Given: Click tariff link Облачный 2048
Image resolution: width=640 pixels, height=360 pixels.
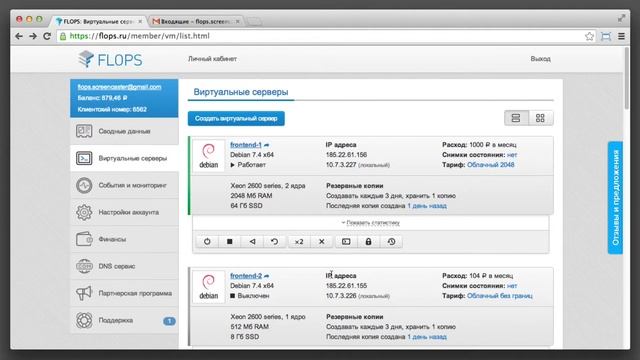Looking at the screenshot, I should [490, 165].
